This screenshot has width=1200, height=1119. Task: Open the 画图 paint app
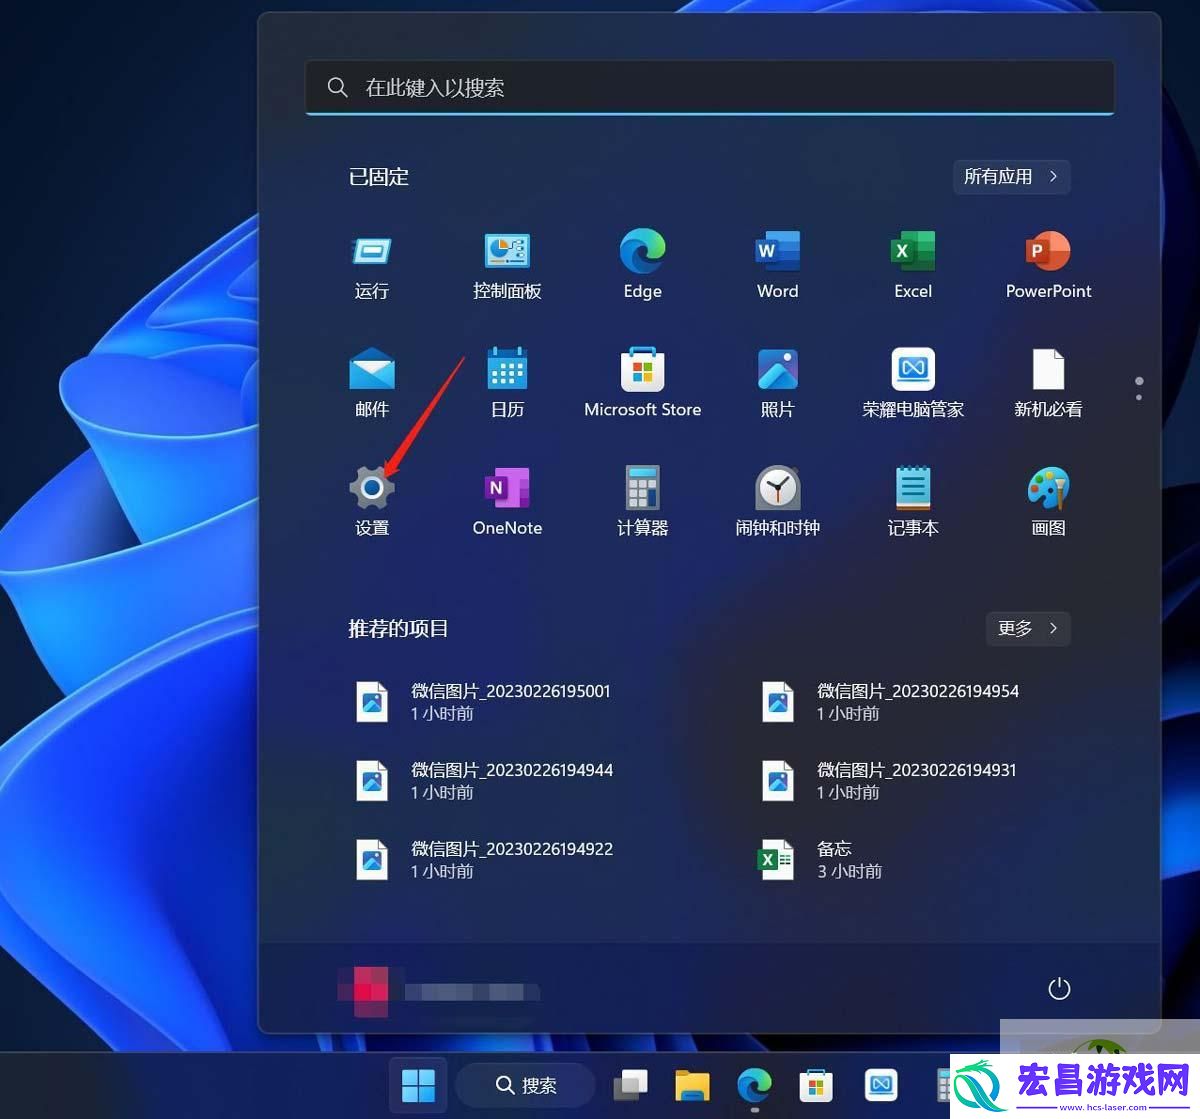(1048, 501)
